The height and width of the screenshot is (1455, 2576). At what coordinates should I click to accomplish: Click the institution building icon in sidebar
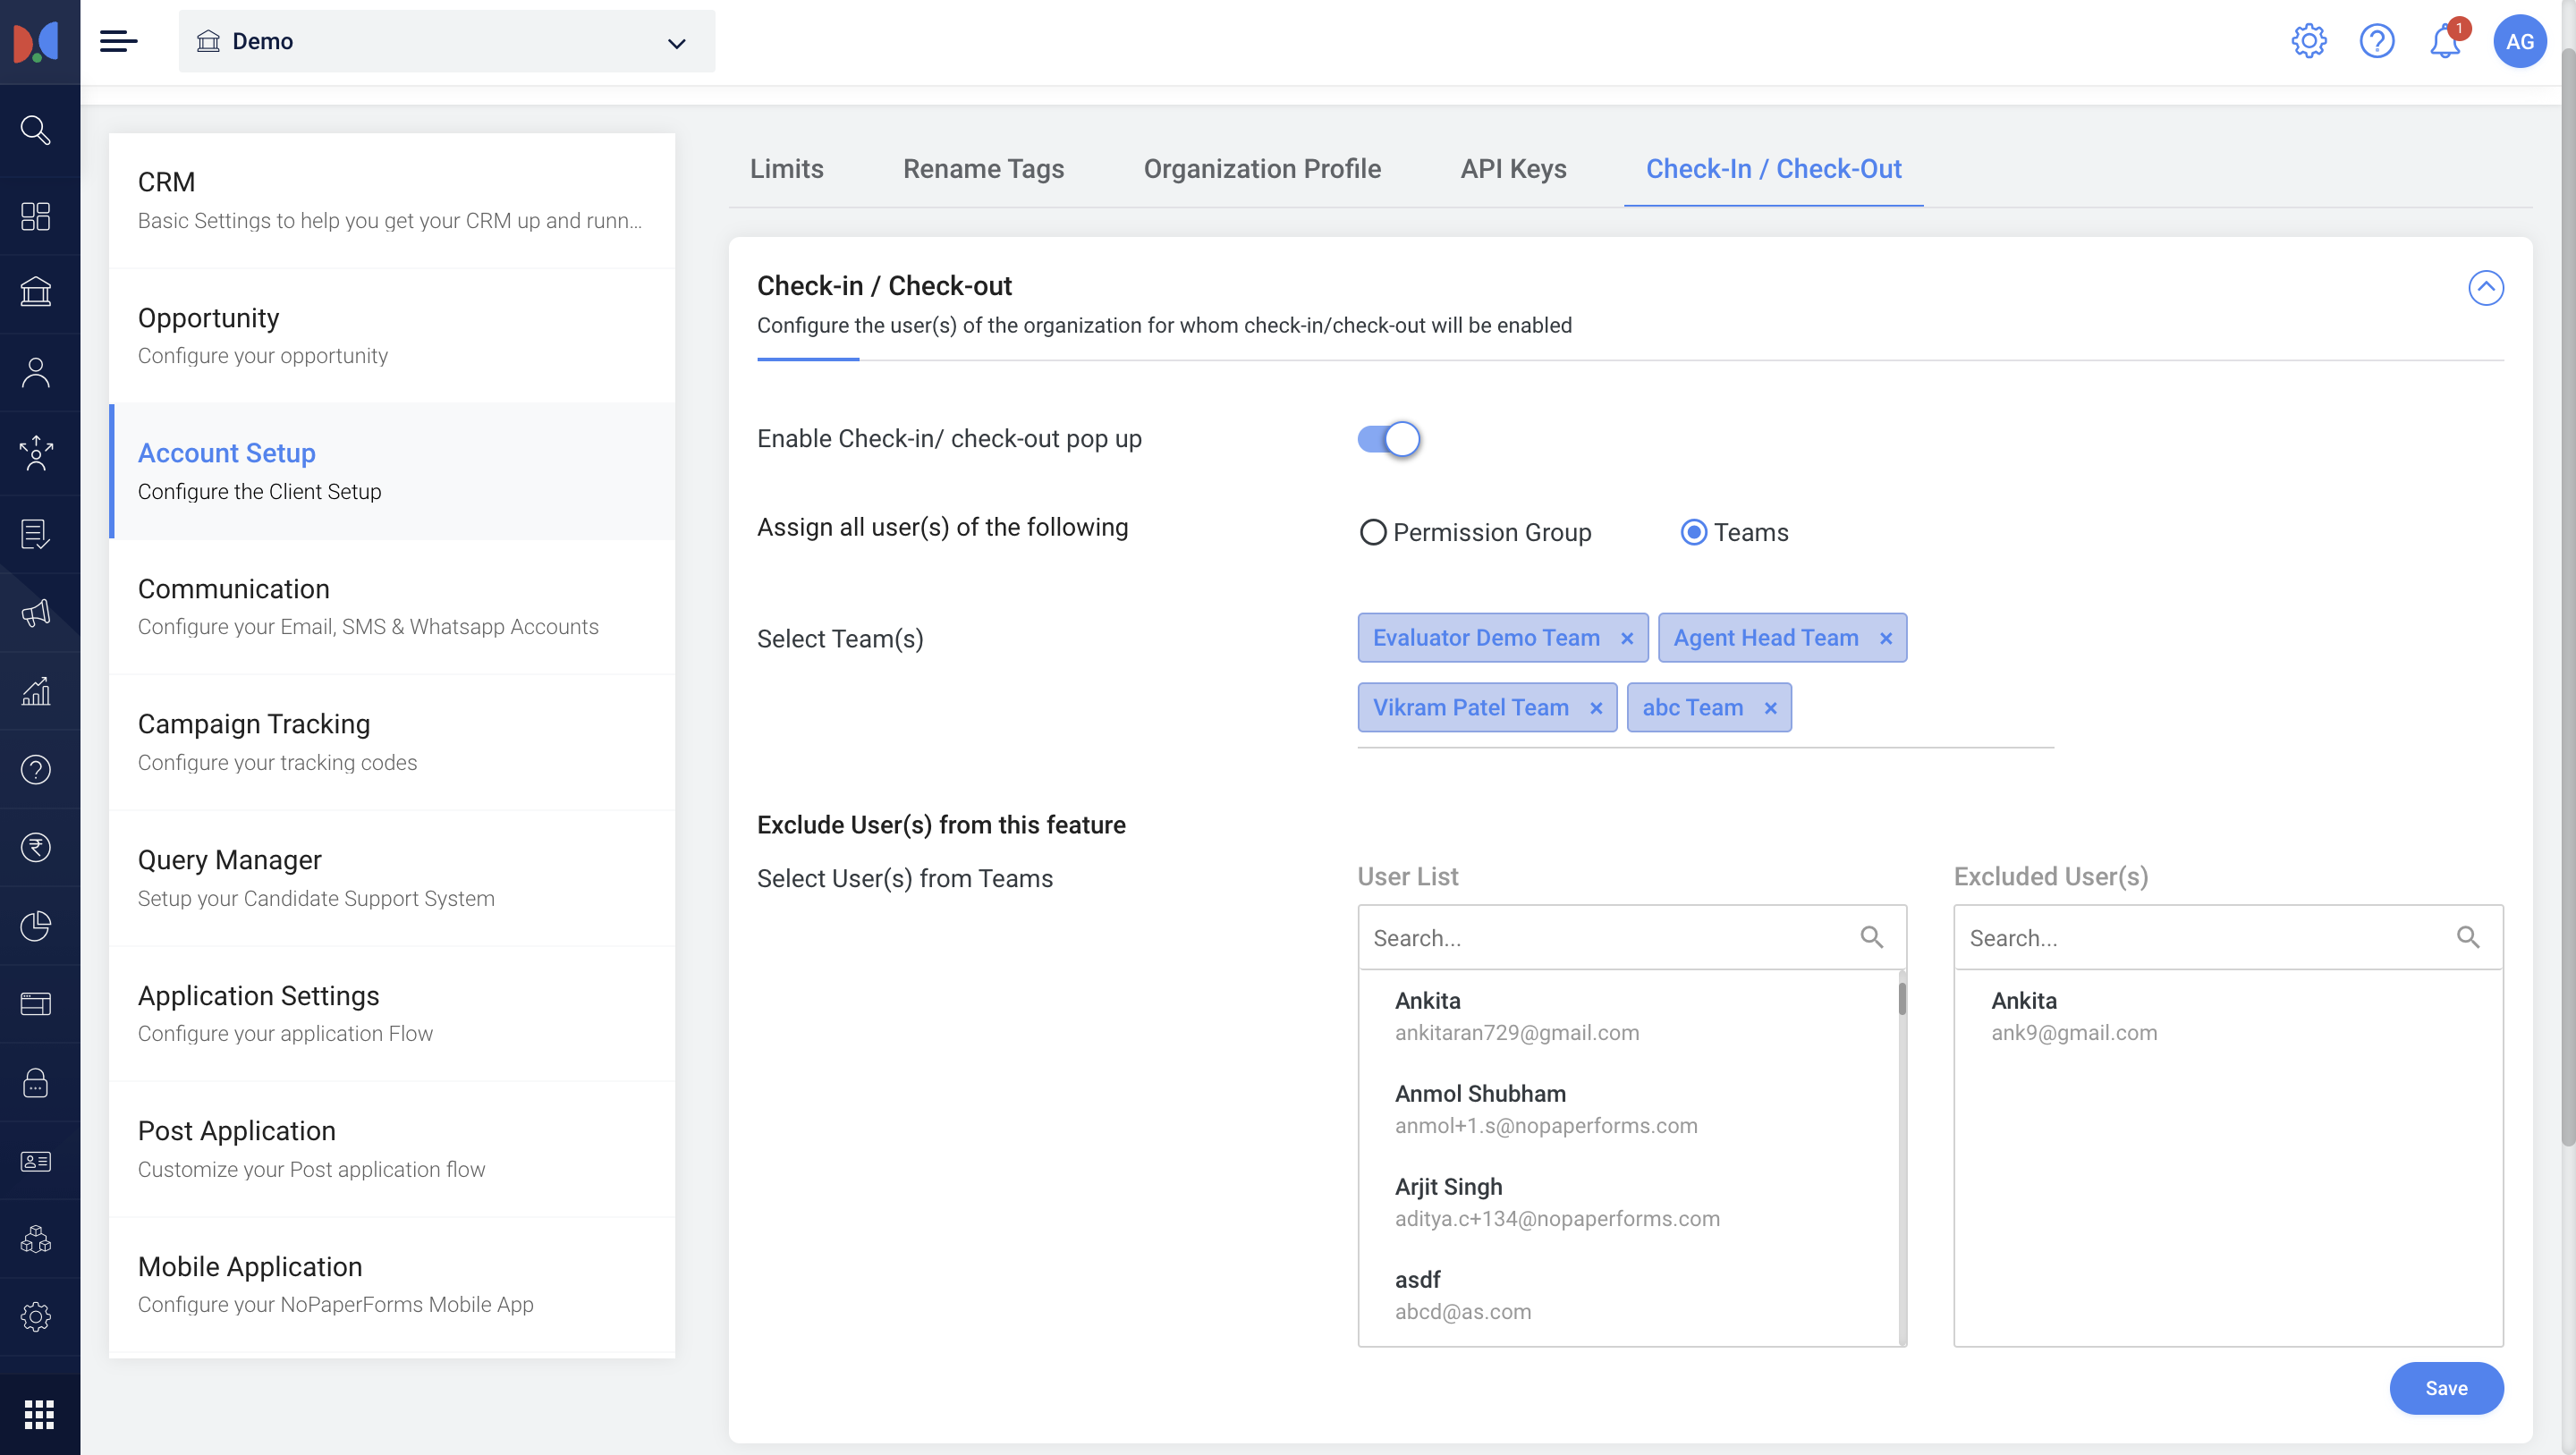pos(36,292)
